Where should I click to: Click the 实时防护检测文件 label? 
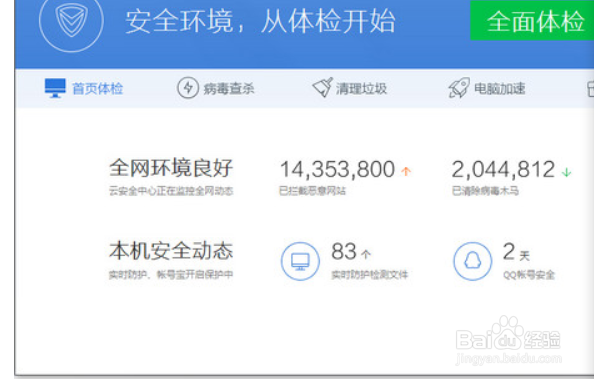(x=369, y=274)
